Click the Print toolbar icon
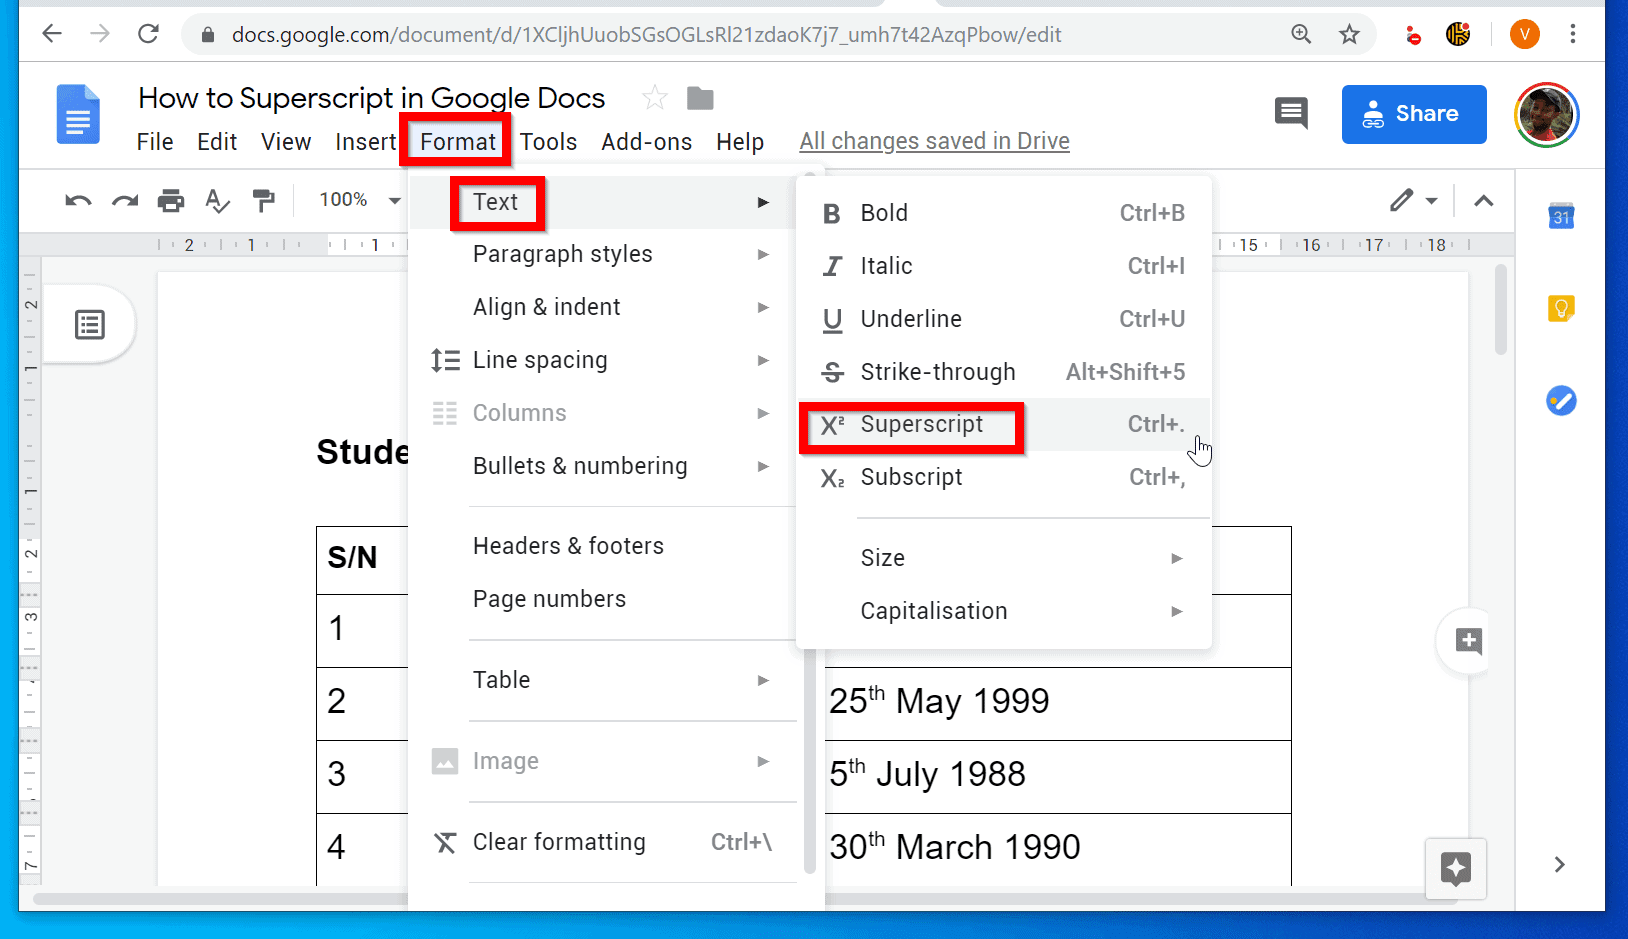This screenshot has height=939, width=1628. click(171, 201)
